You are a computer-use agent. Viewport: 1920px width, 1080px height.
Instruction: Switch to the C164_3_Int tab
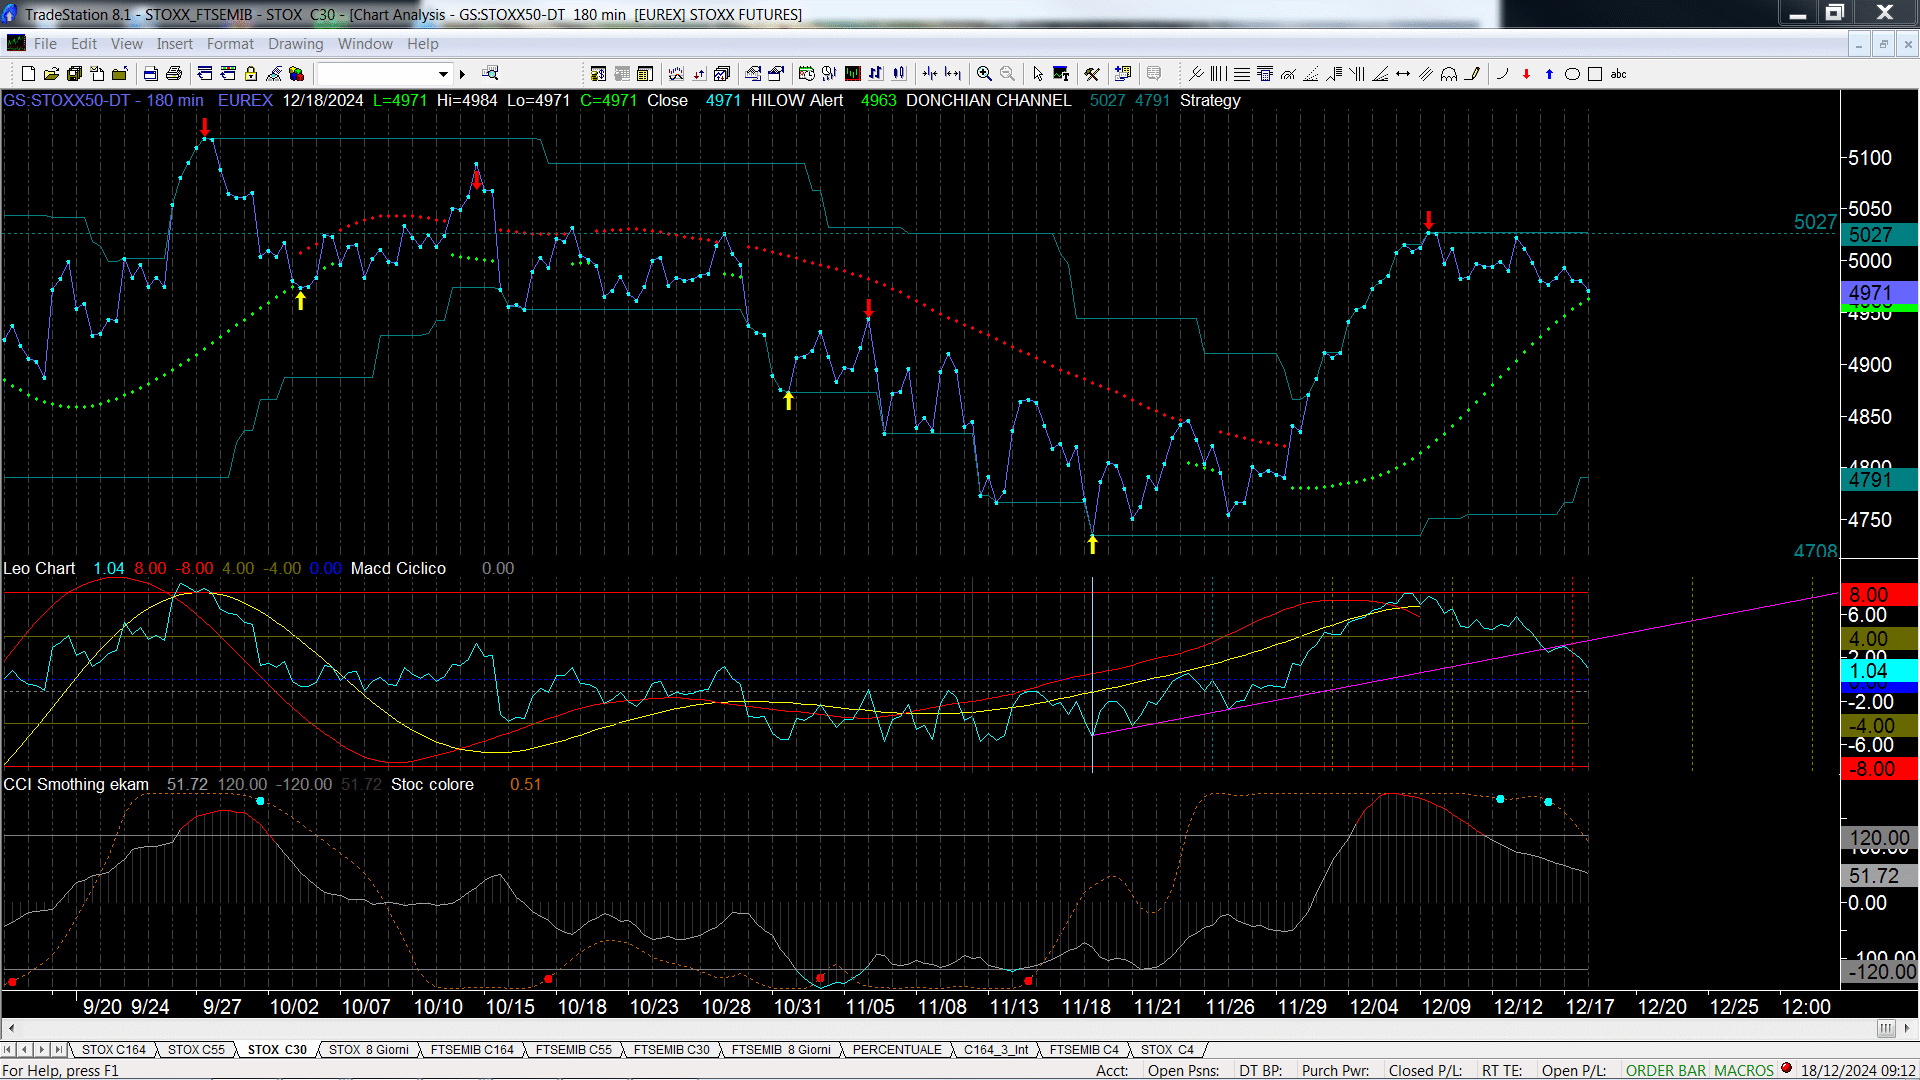click(996, 1050)
